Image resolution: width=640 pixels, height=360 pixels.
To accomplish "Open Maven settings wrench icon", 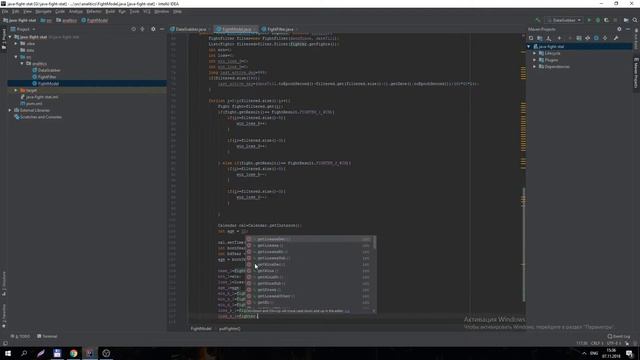I will tap(616, 38).
